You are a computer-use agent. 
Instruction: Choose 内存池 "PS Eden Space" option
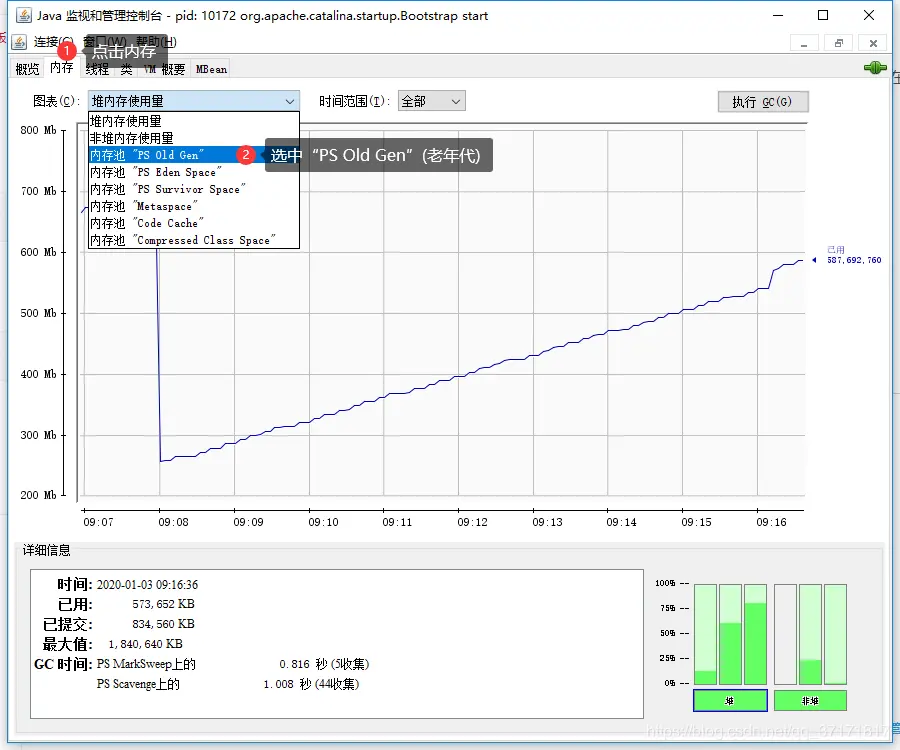pyautogui.click(x=194, y=172)
